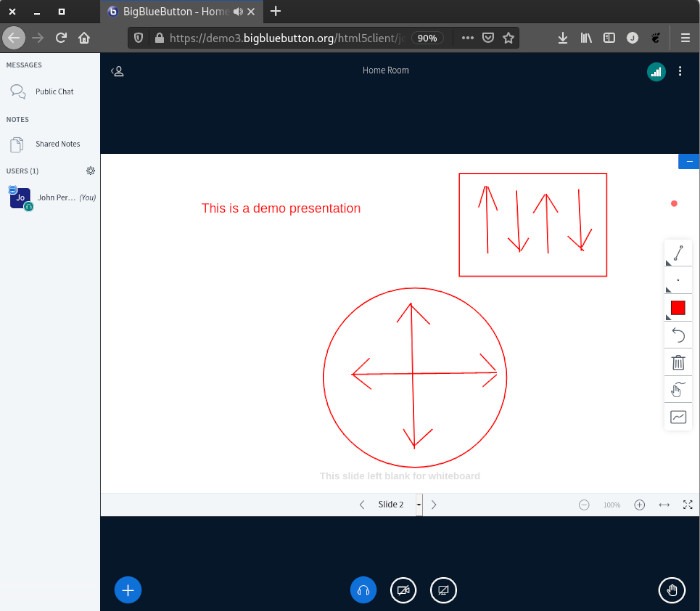Open browser library
Image resolution: width=700 pixels, height=611 pixels.
coord(586,38)
